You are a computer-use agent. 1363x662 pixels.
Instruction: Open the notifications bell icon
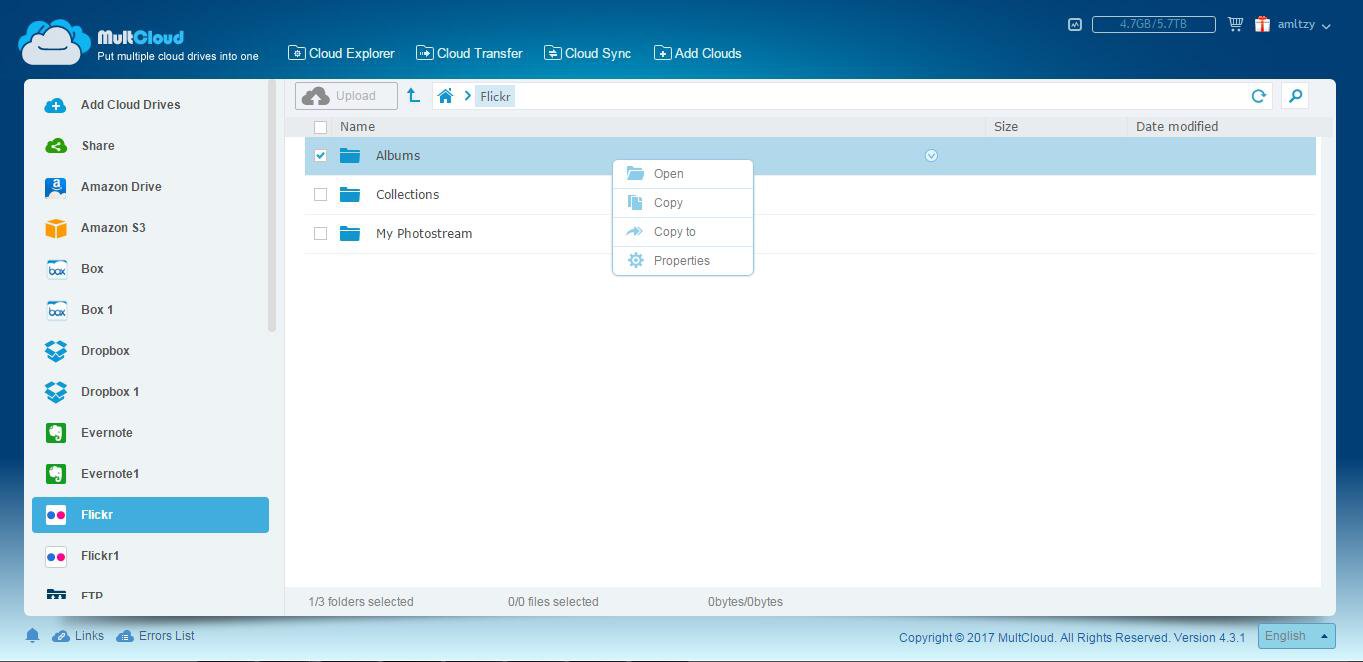click(32, 636)
